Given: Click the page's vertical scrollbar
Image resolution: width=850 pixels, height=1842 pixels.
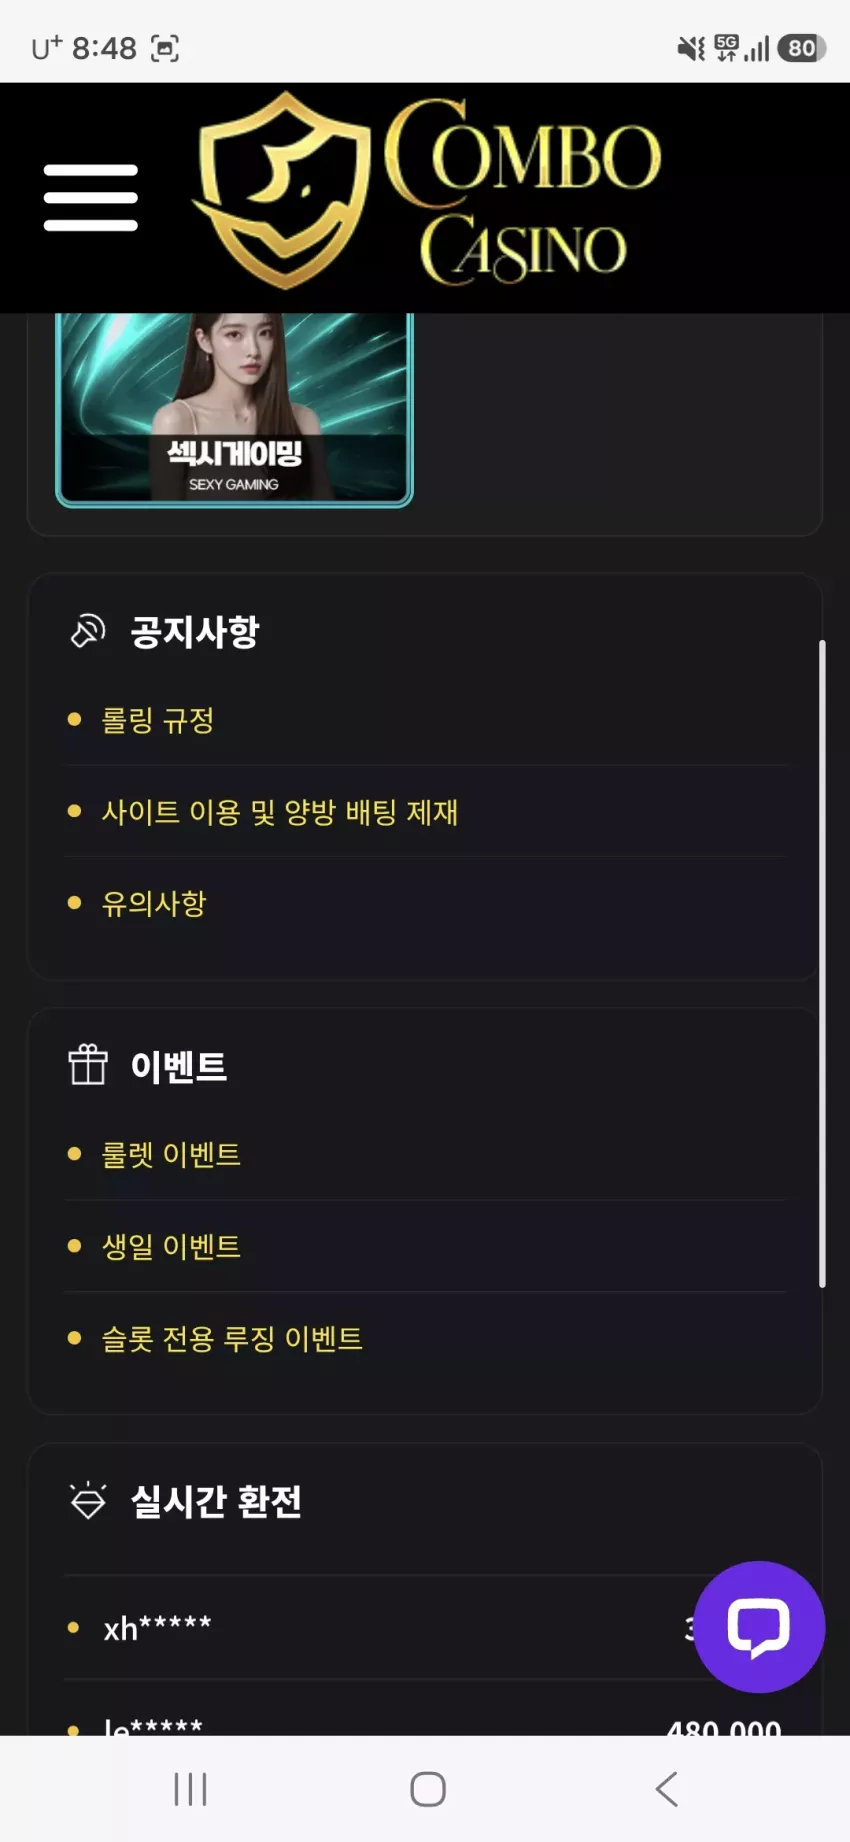Looking at the screenshot, I should click(x=822, y=964).
